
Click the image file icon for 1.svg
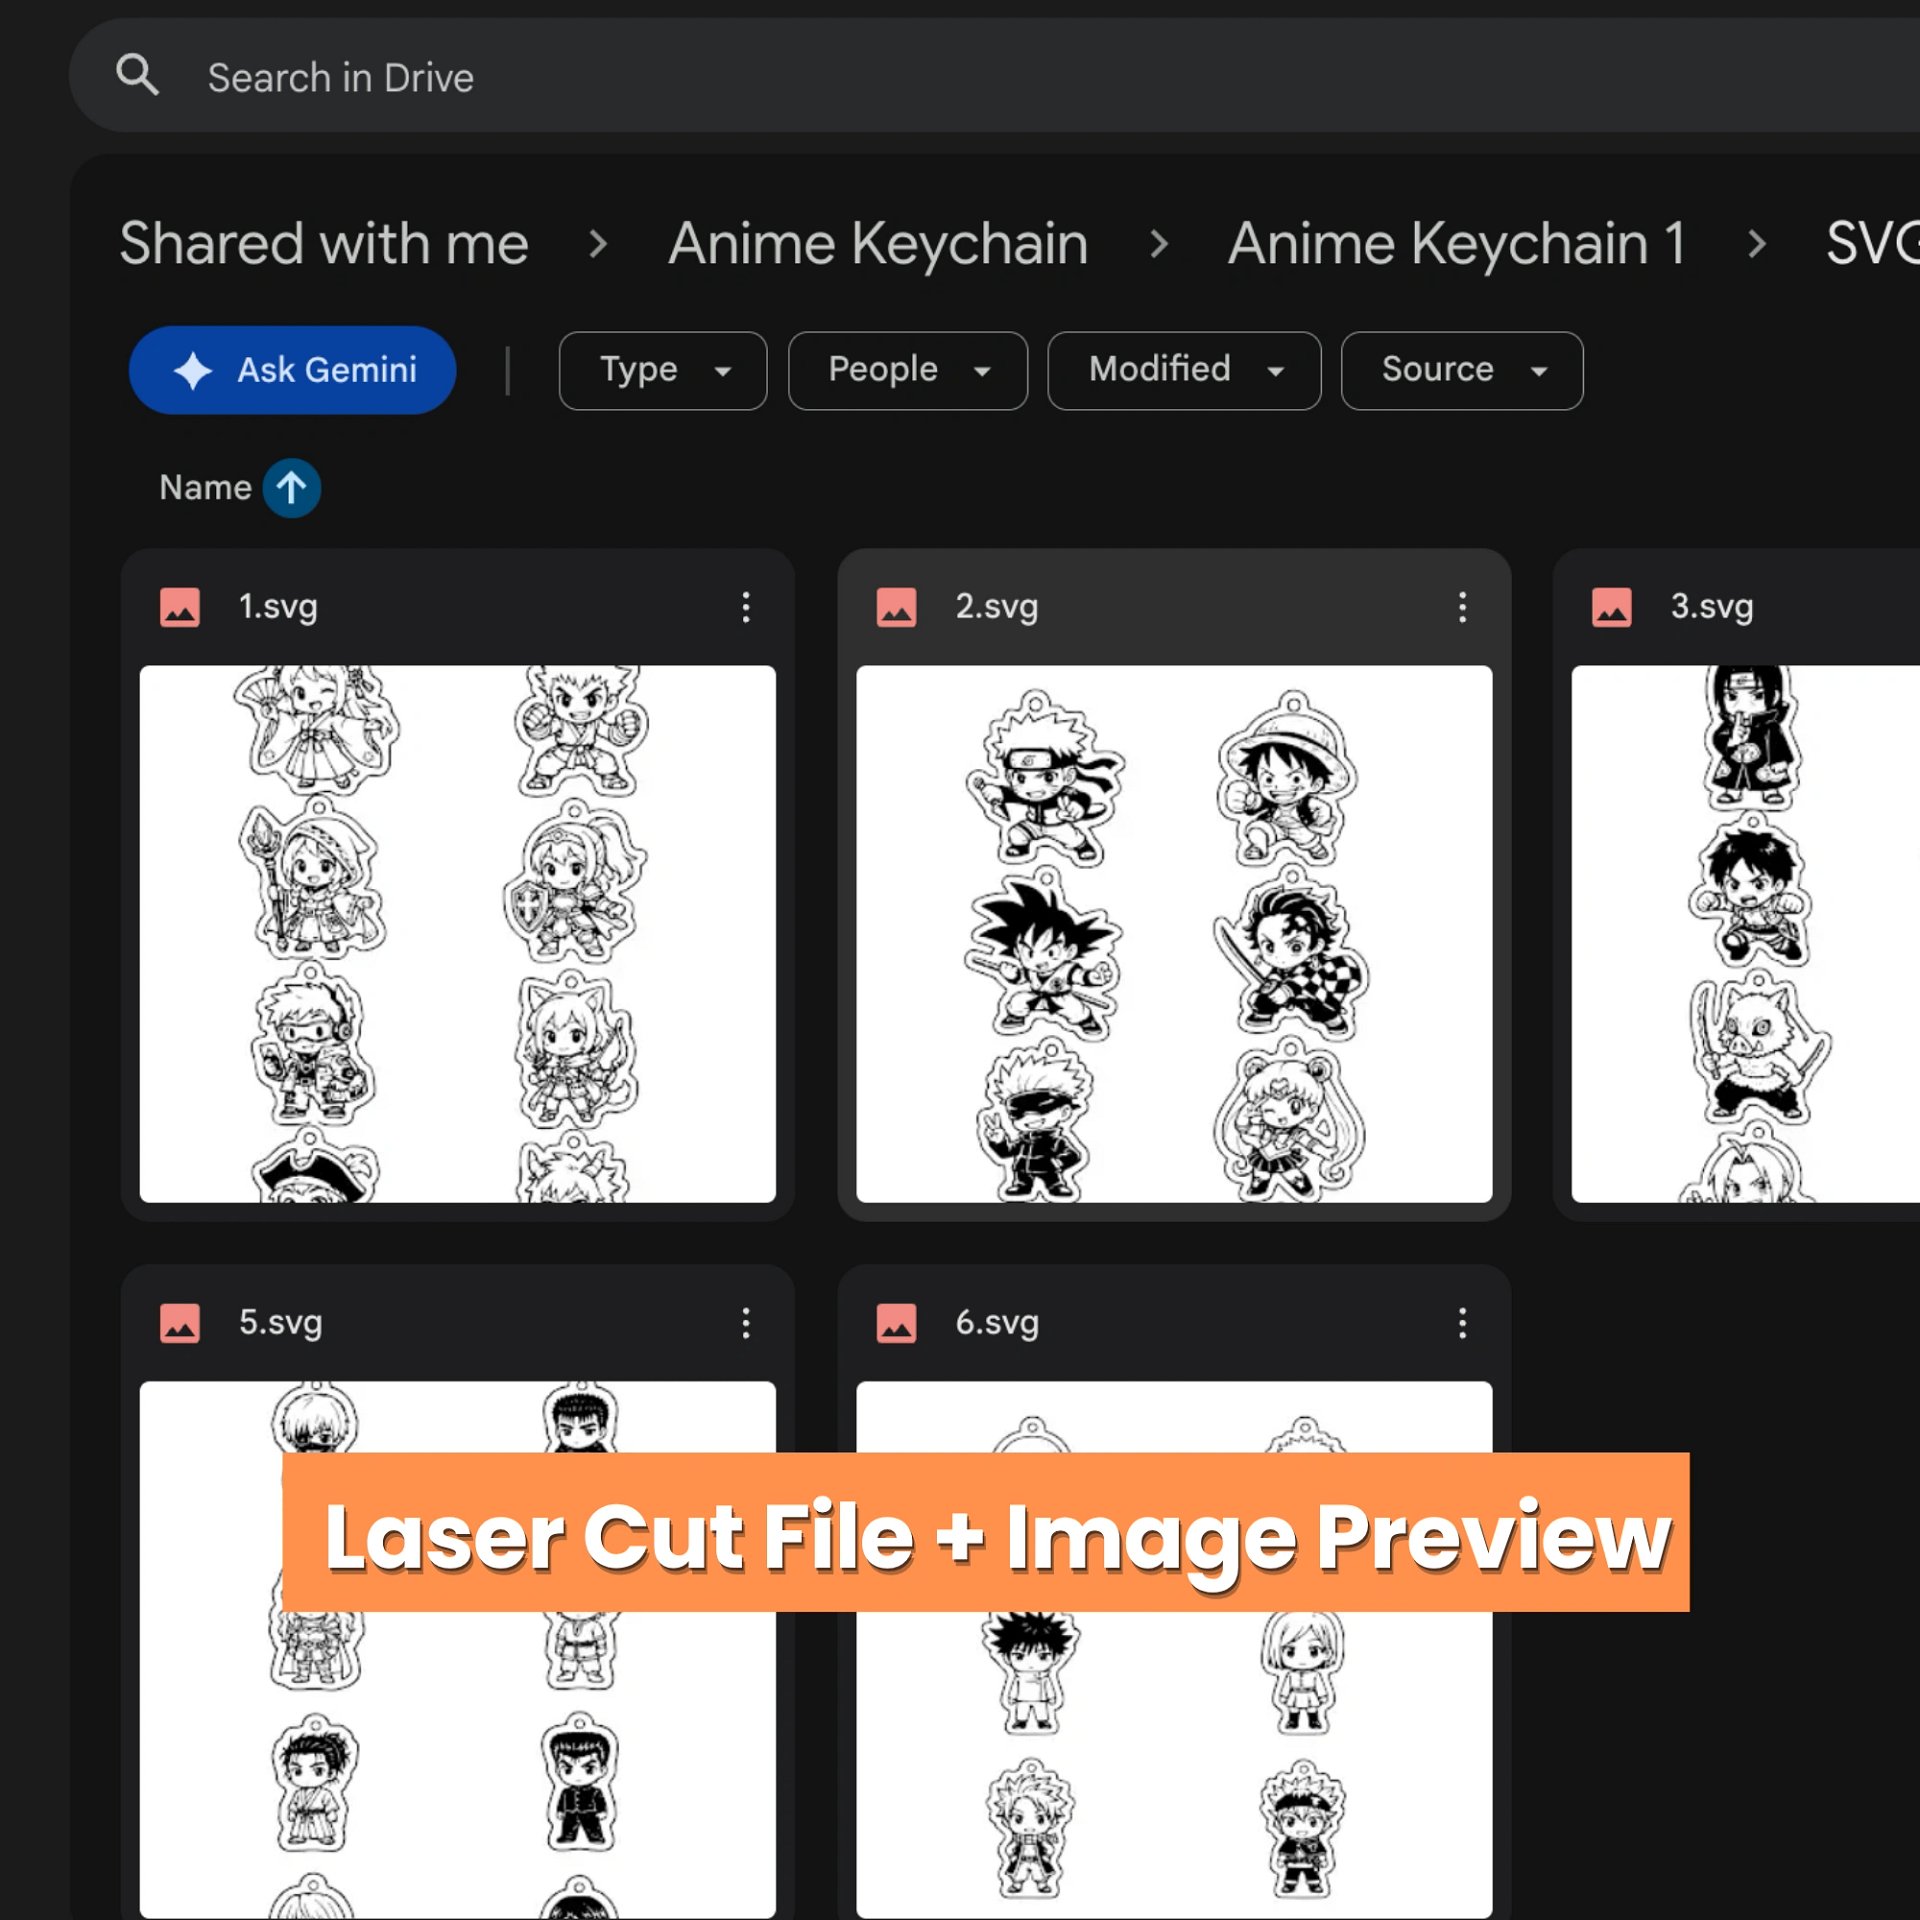(180, 607)
